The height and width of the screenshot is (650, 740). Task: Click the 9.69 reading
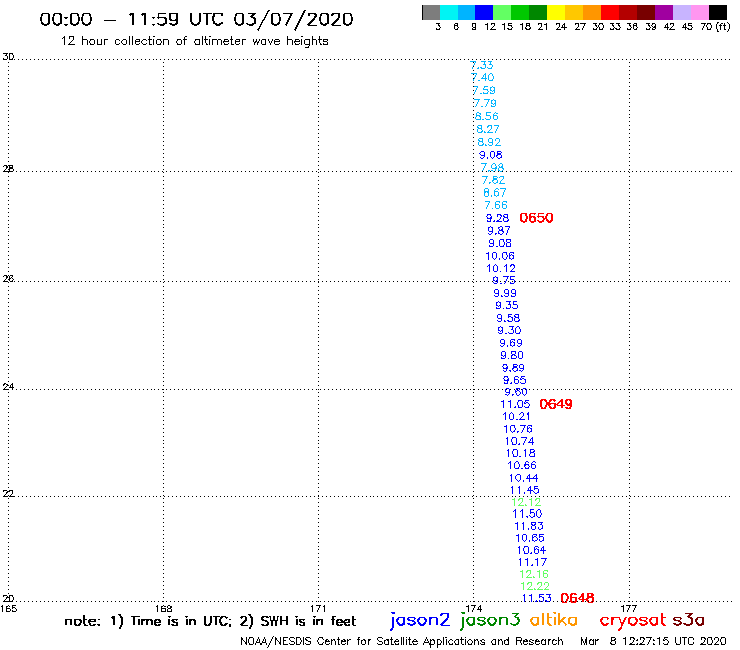click(511, 343)
